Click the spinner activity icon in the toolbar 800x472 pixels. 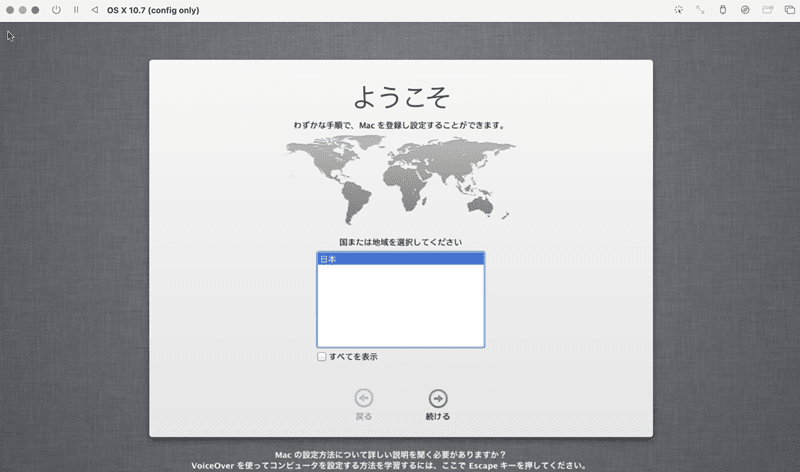678,10
